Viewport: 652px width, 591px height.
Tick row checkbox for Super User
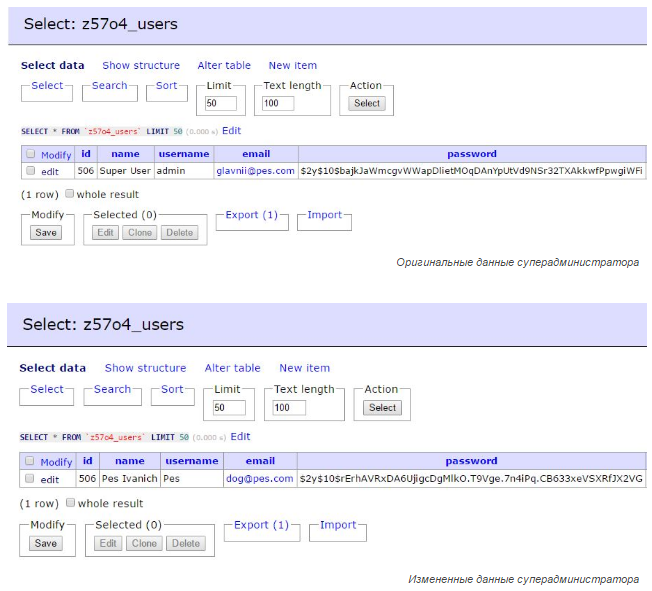pyautogui.click(x=30, y=170)
